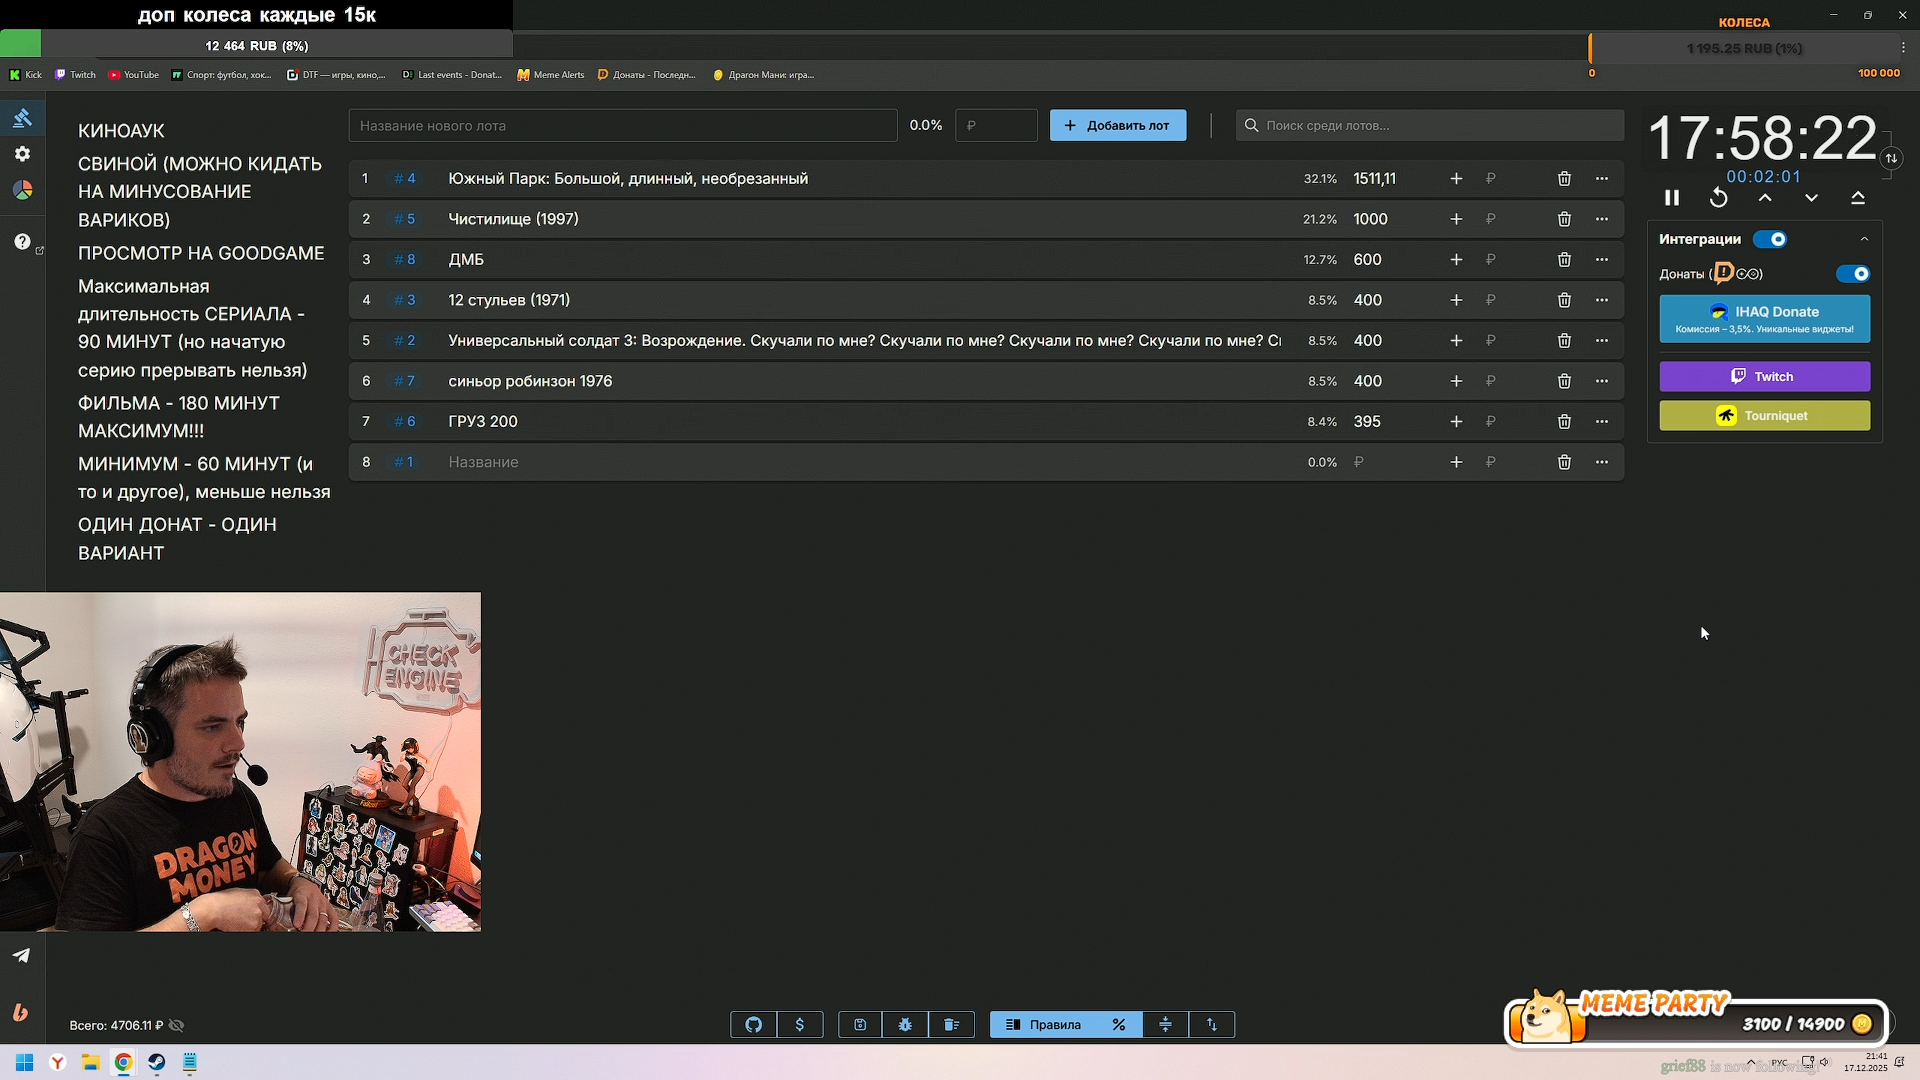Toggle total sum visibility eye icon
This screenshot has height=1080, width=1920.
click(177, 1025)
